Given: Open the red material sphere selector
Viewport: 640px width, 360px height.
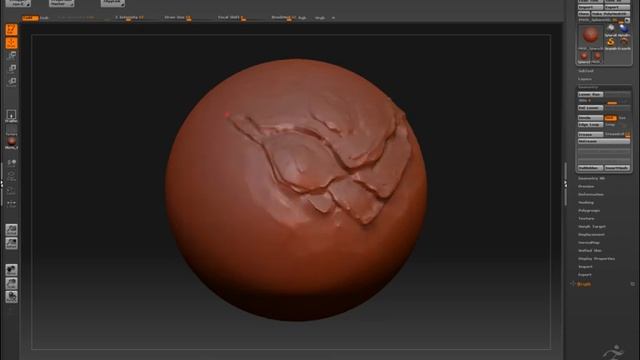Looking at the screenshot, I should pos(11,143).
